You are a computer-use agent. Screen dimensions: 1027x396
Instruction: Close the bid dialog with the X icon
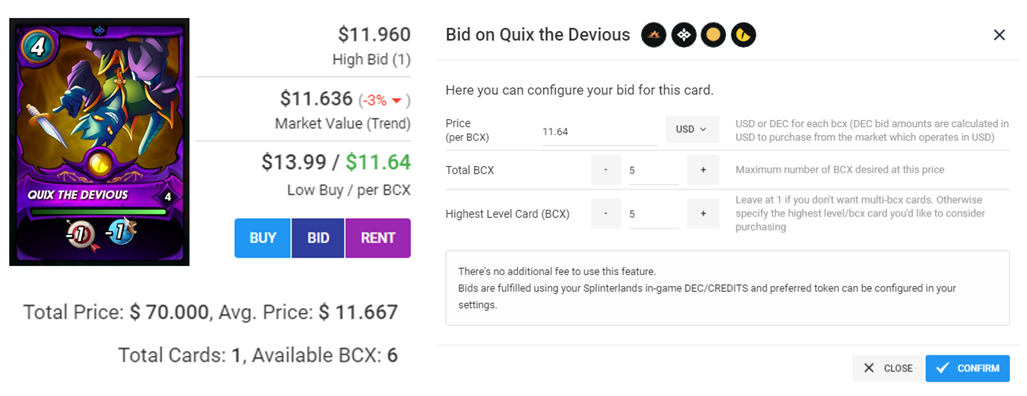[999, 35]
